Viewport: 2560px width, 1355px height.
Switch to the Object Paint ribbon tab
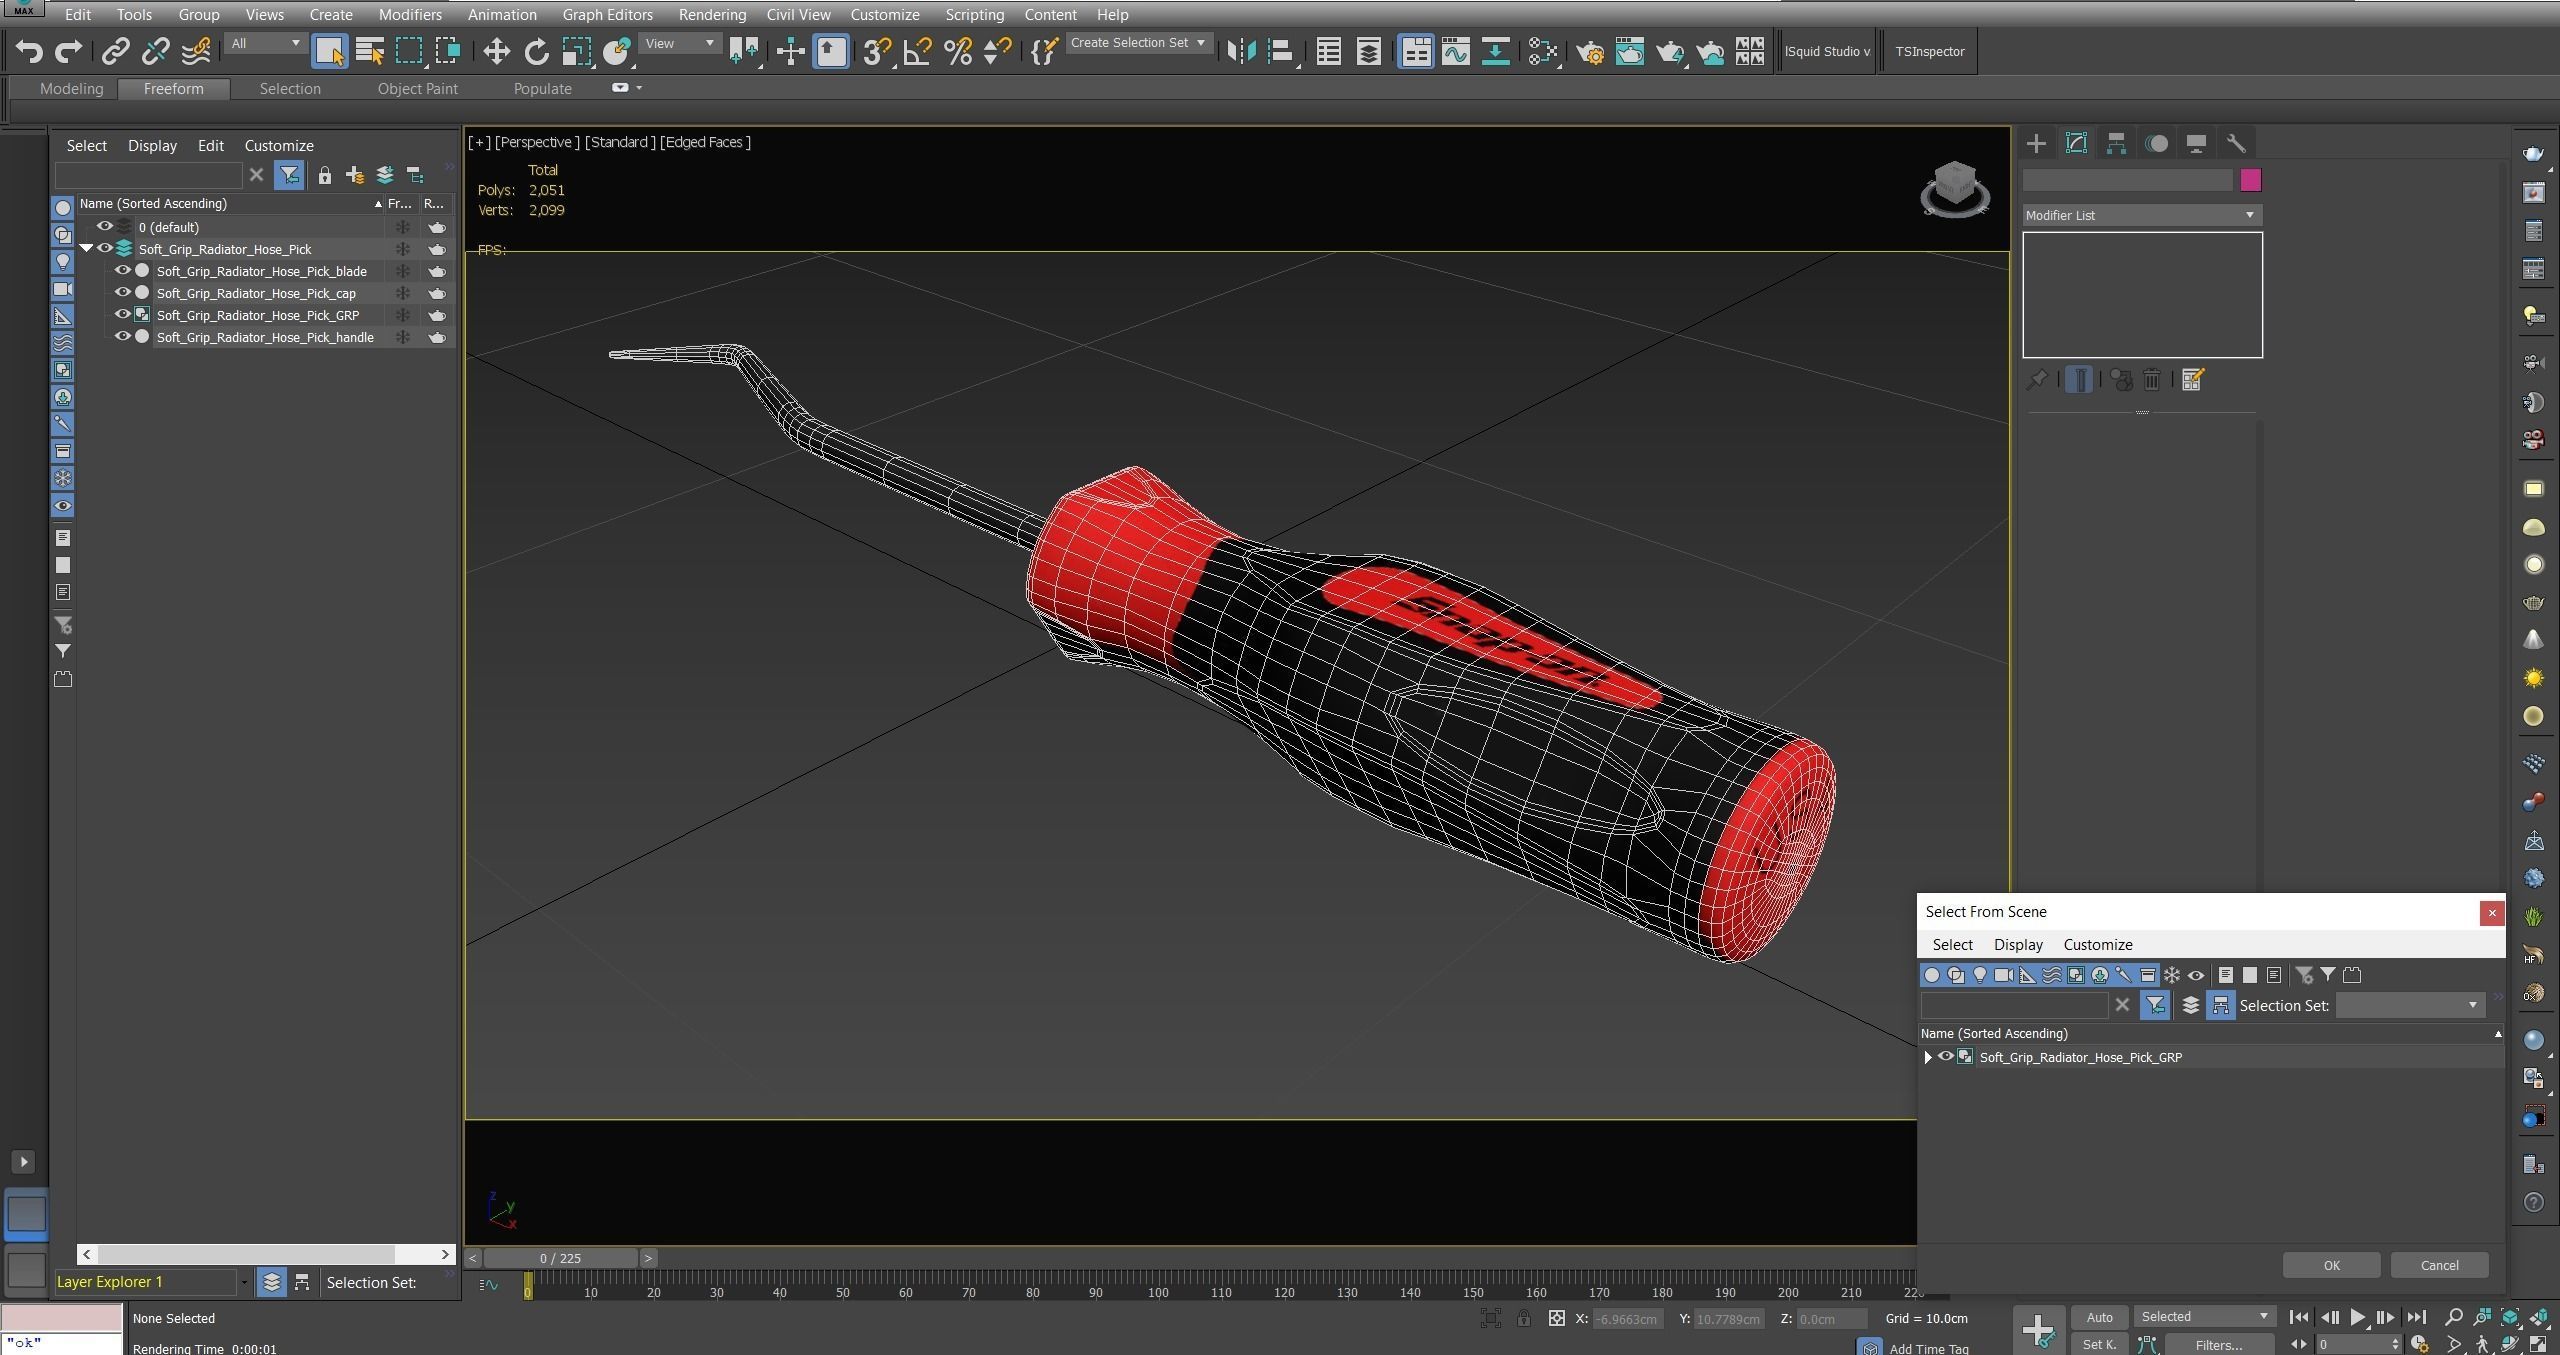coord(417,89)
